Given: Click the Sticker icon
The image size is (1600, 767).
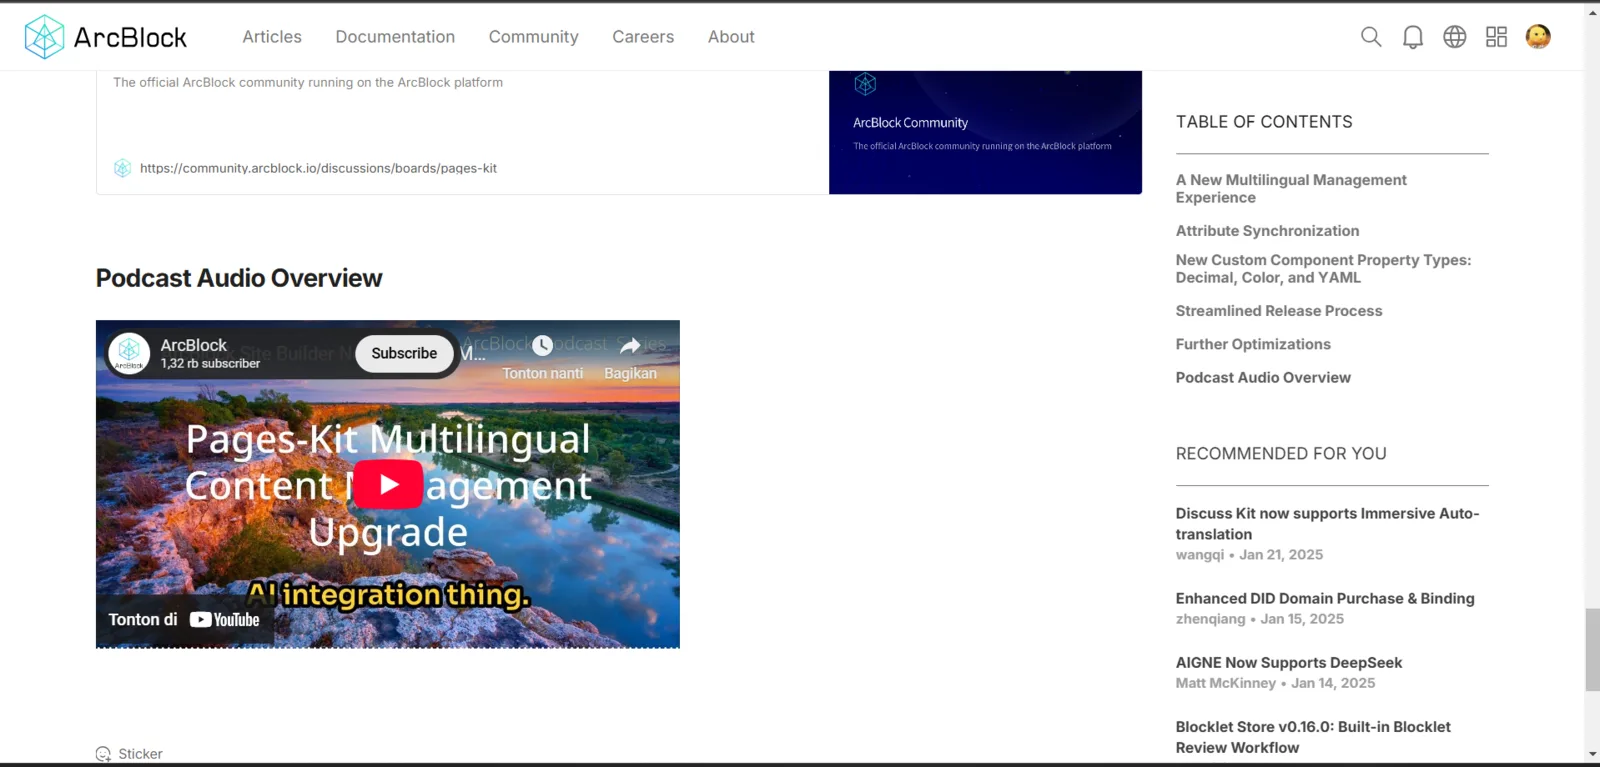Looking at the screenshot, I should pos(103,754).
